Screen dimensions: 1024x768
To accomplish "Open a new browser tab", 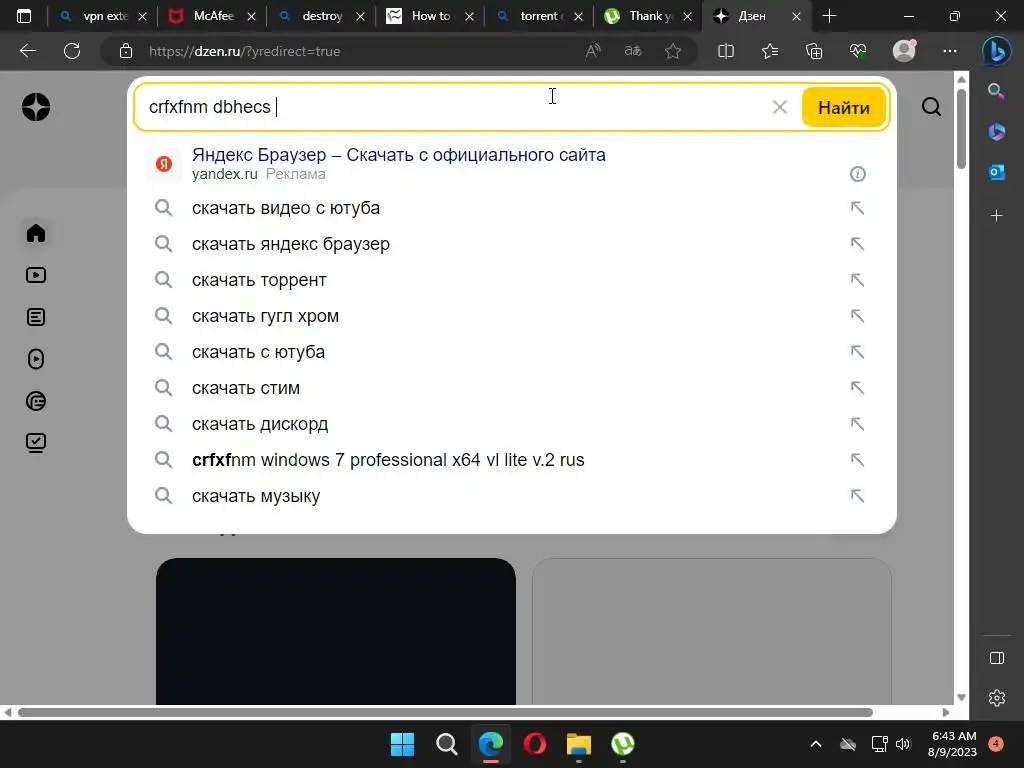I will [829, 16].
